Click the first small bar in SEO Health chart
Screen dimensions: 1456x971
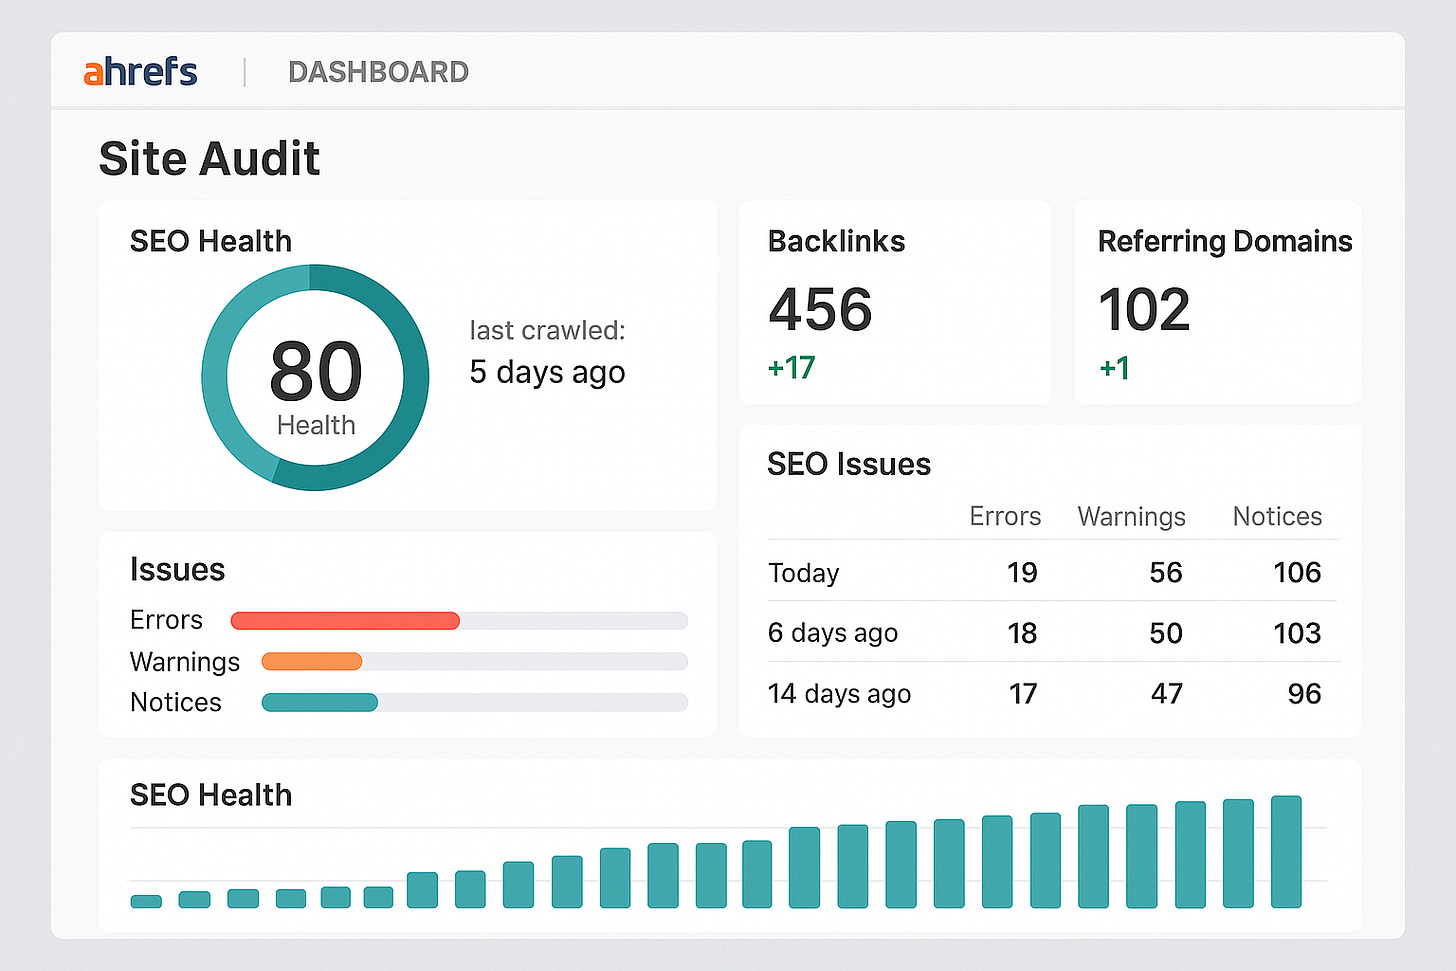coord(146,900)
